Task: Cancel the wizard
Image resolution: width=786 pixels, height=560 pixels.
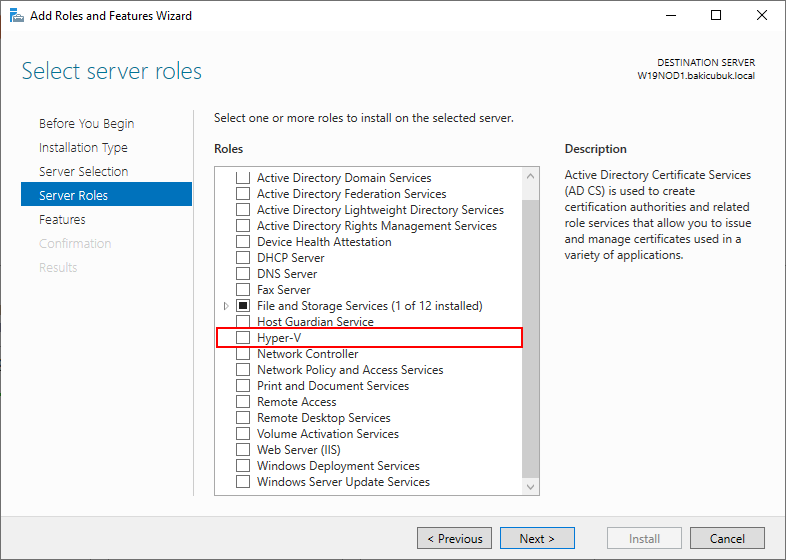Action: click(x=727, y=538)
